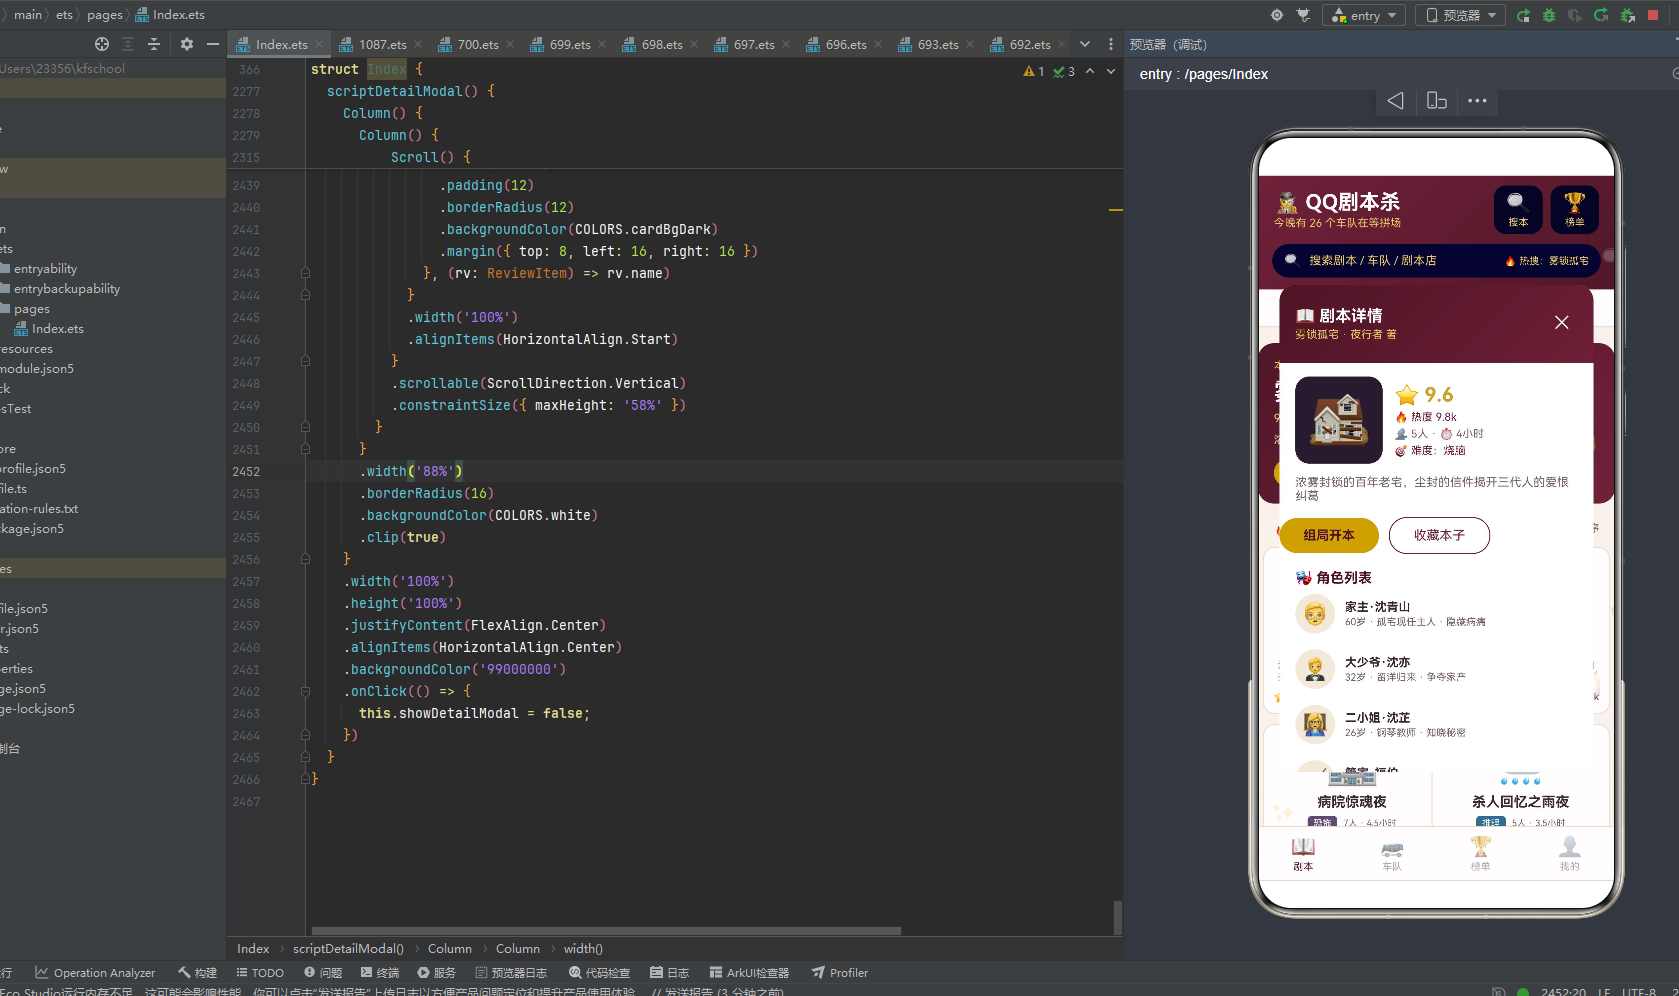This screenshot has height=996, width=1679.
Task: Switch to the 697.ets tab
Action: pos(753,44)
